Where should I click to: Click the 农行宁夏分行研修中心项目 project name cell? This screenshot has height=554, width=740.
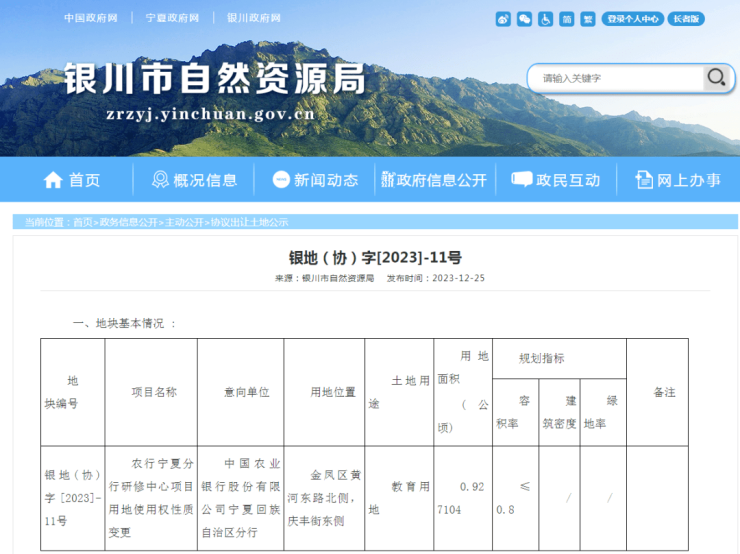point(151,498)
